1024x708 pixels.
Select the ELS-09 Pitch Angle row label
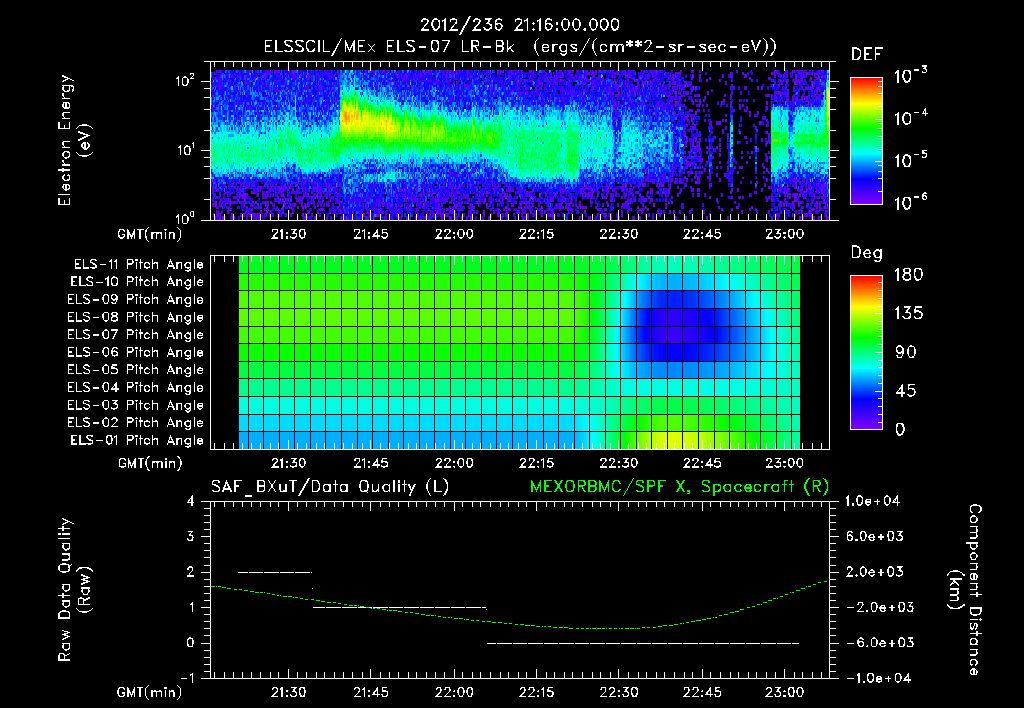[x=135, y=300]
